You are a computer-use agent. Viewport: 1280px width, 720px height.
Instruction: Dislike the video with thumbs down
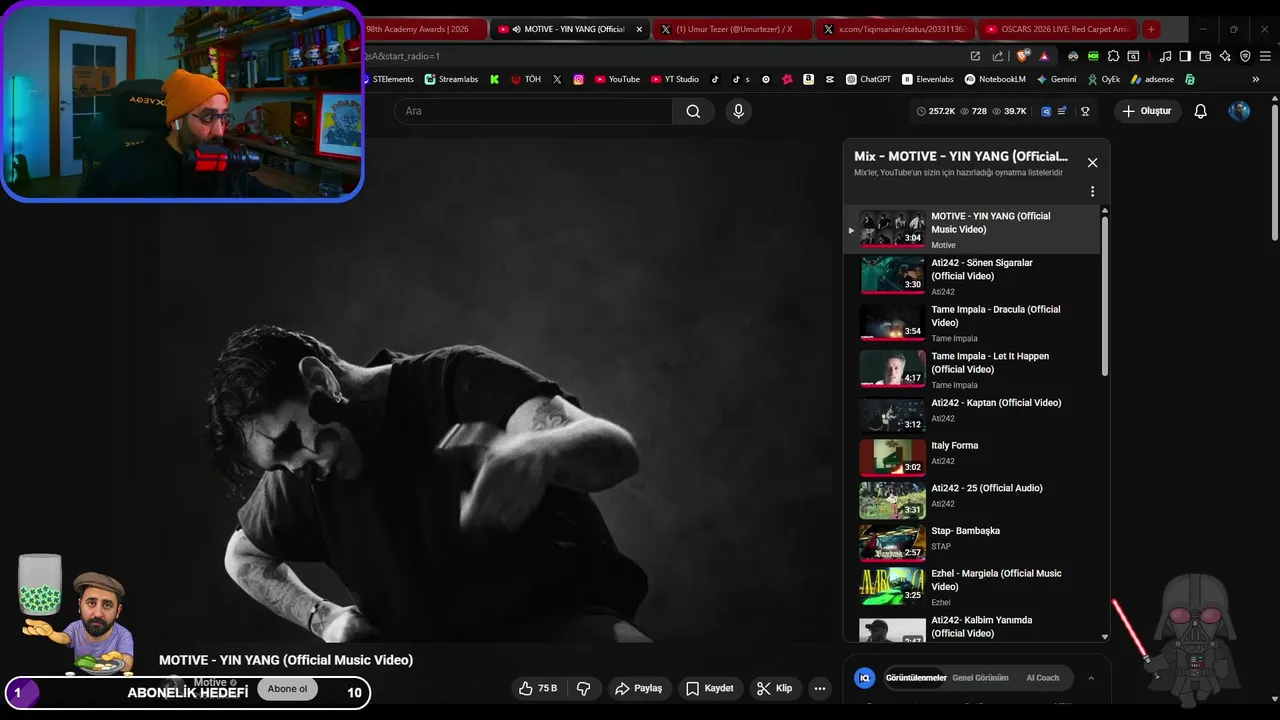tap(584, 688)
